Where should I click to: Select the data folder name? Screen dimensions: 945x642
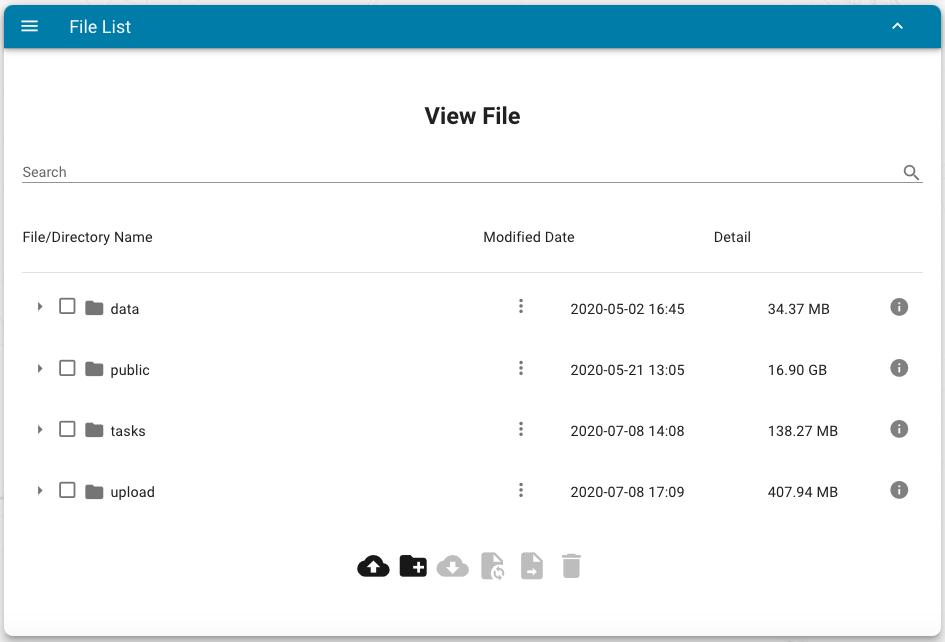[x=125, y=309]
